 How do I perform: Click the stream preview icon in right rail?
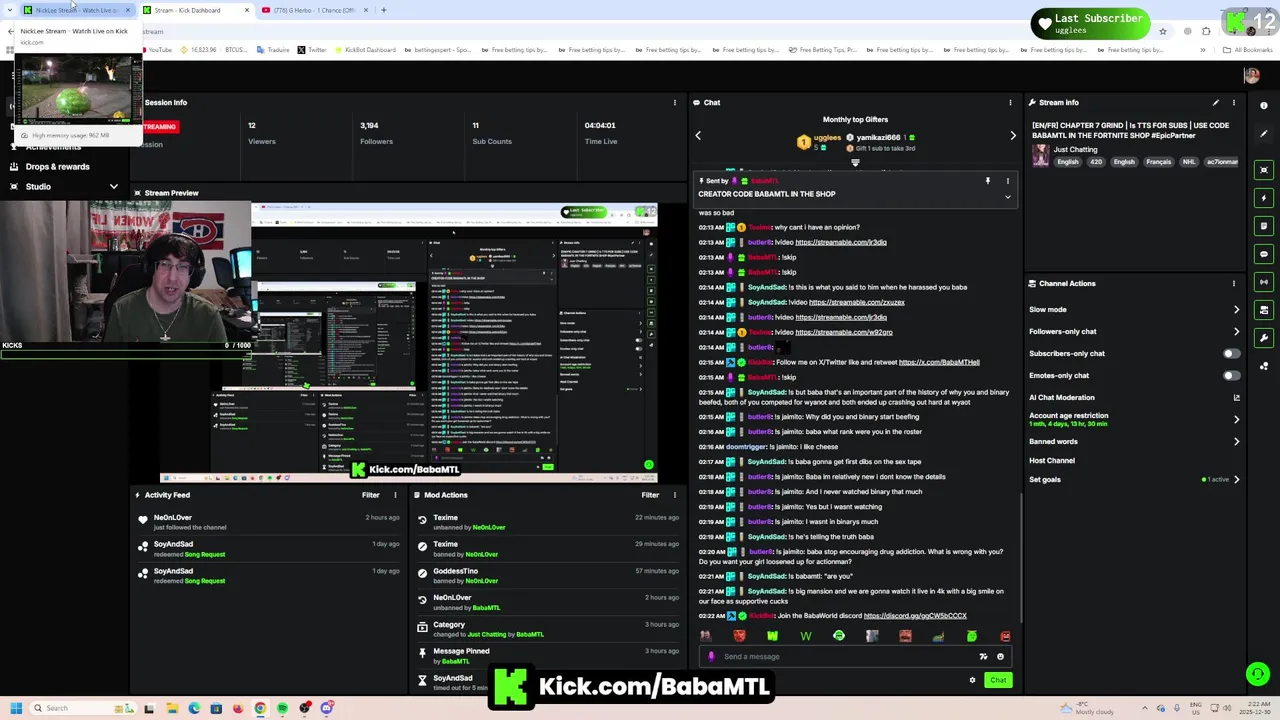1264,170
